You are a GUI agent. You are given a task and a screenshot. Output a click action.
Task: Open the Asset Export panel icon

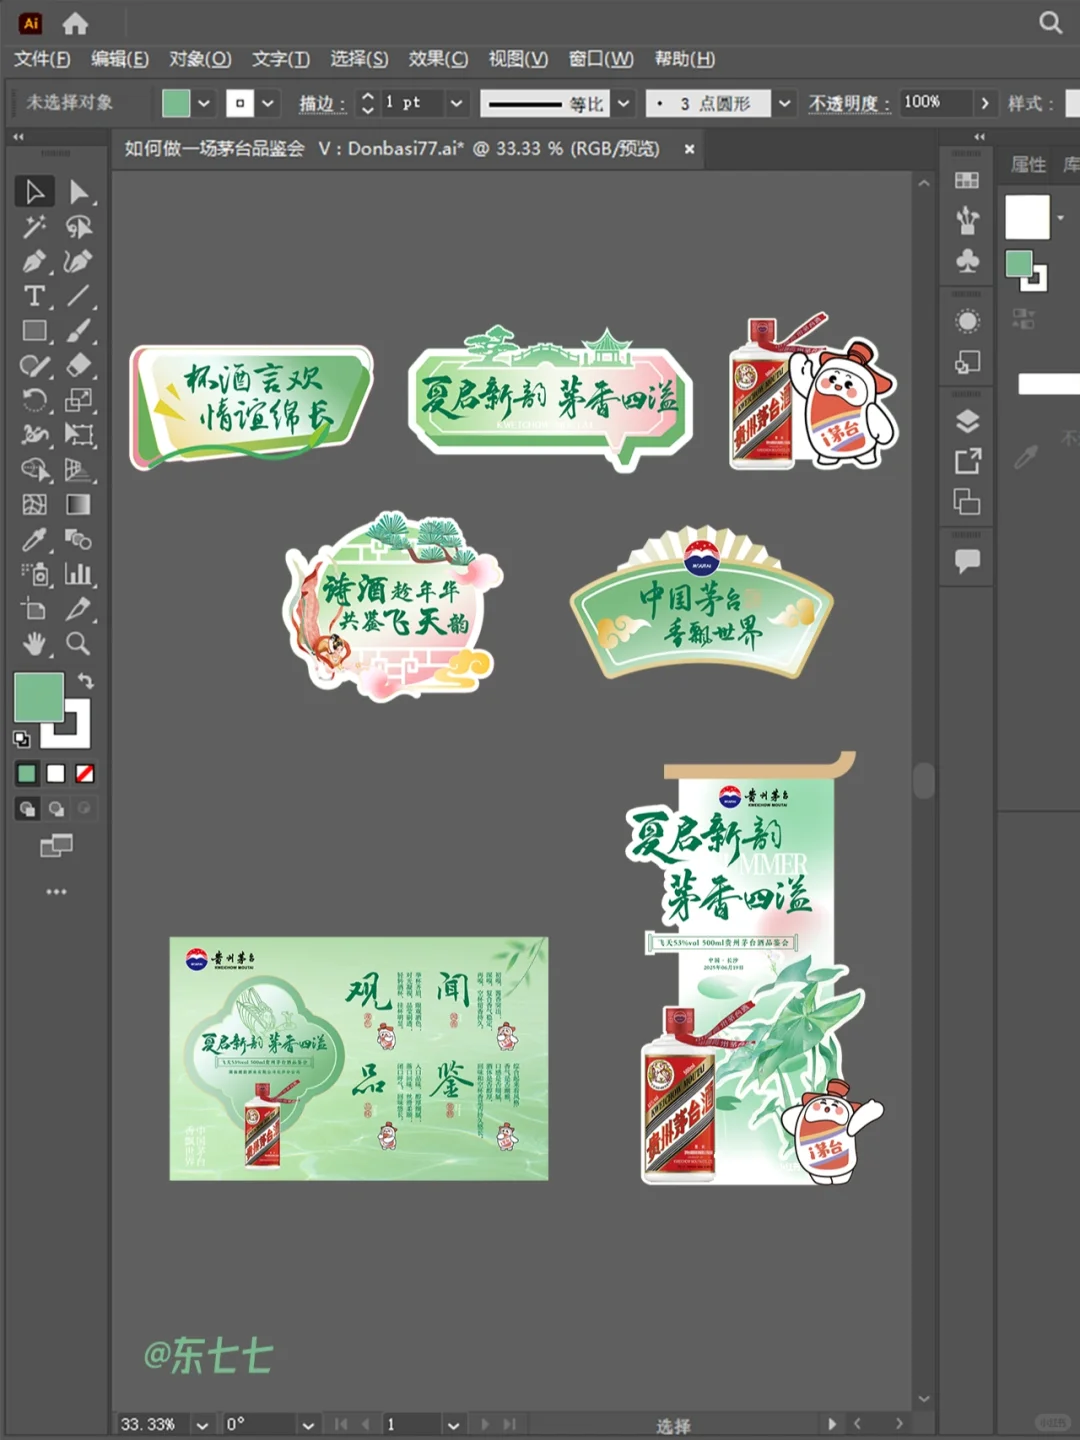click(967, 461)
